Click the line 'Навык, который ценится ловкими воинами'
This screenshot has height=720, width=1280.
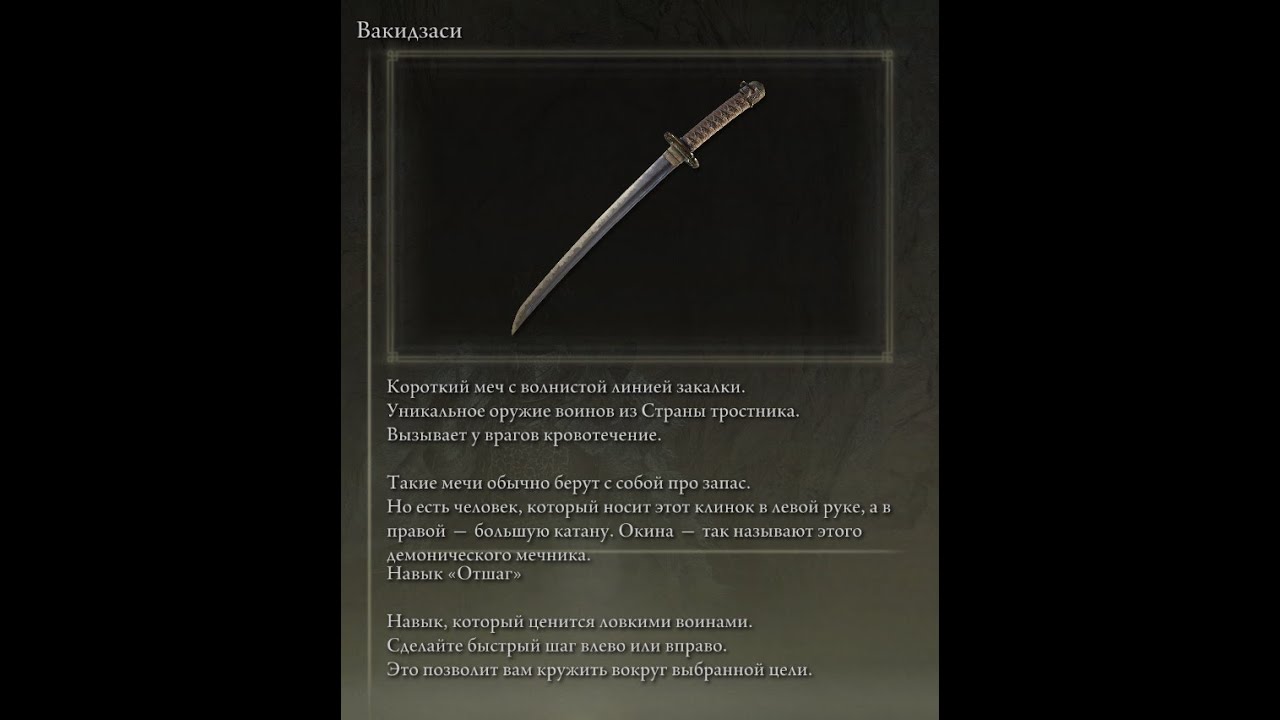pos(569,622)
